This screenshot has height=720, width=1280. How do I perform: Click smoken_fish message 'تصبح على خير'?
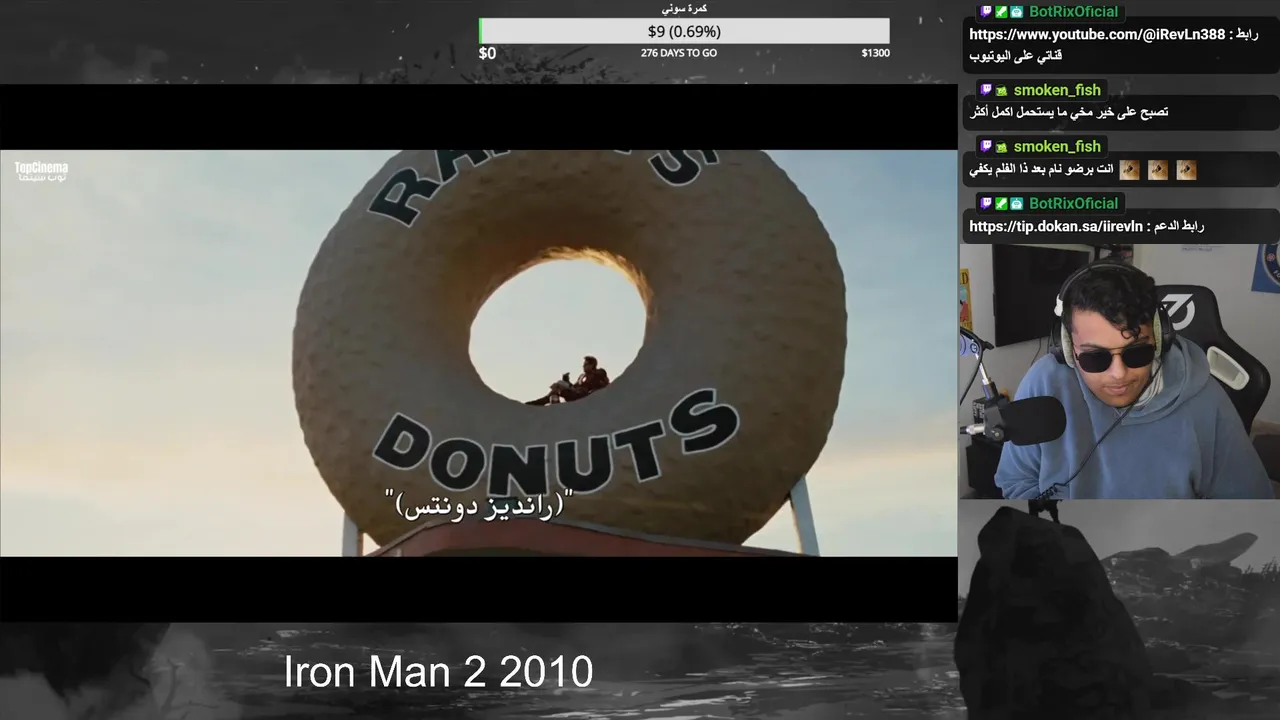click(x=1068, y=113)
